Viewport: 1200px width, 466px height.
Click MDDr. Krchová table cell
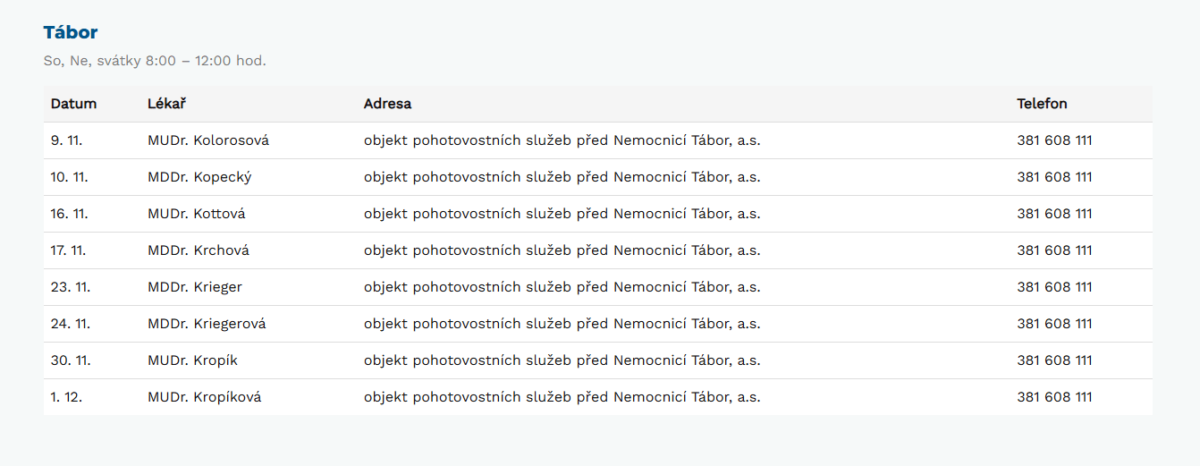click(x=198, y=250)
